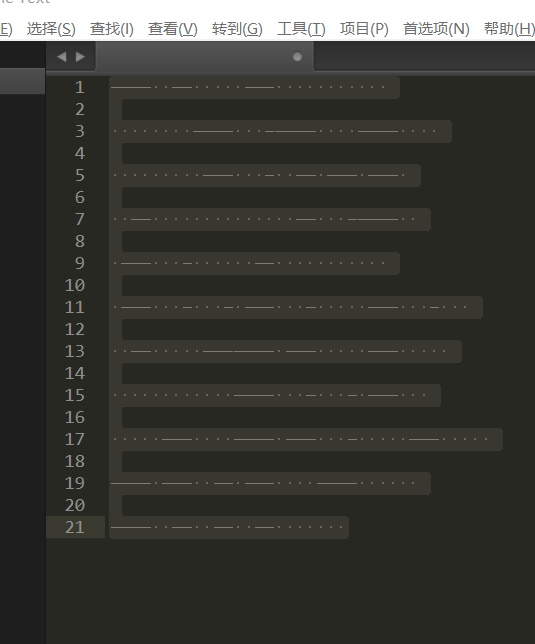Open the 查看(V) menu
The image size is (535, 644).
(172, 29)
